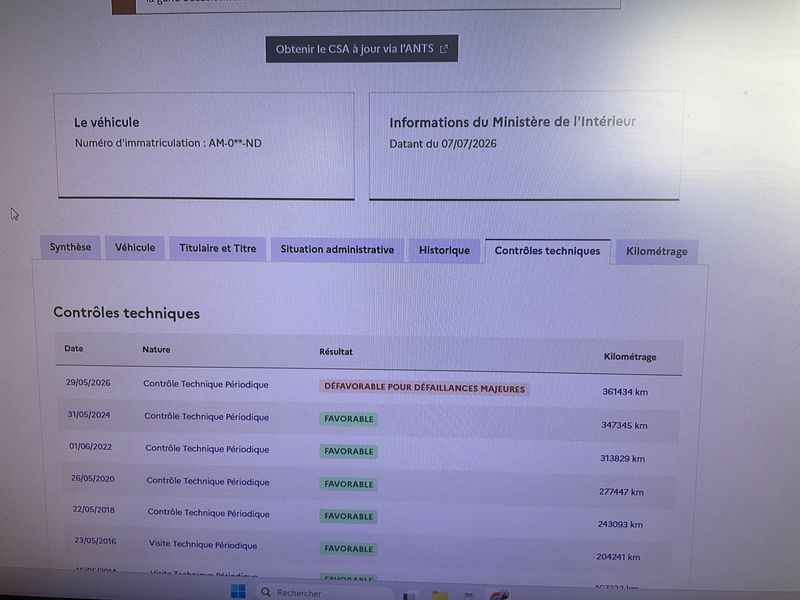
Task: Select the Contrôles techniques tab
Action: point(547,251)
